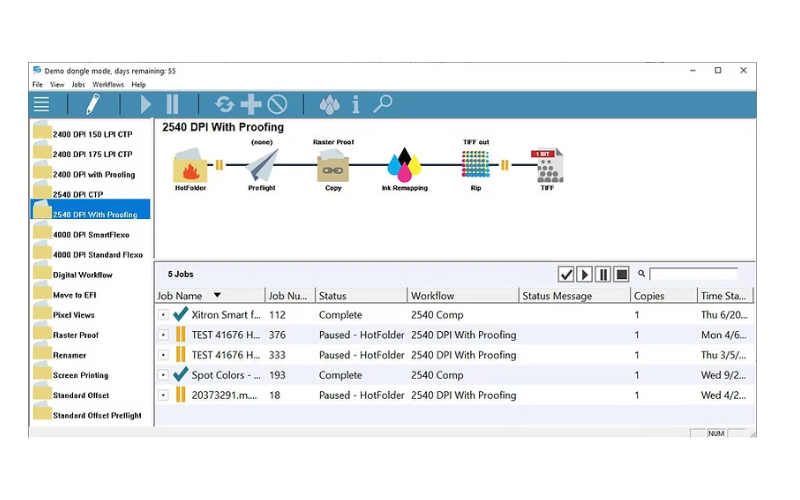
Task: Toggle the stop filter button above jobs
Action: [x=621, y=274]
